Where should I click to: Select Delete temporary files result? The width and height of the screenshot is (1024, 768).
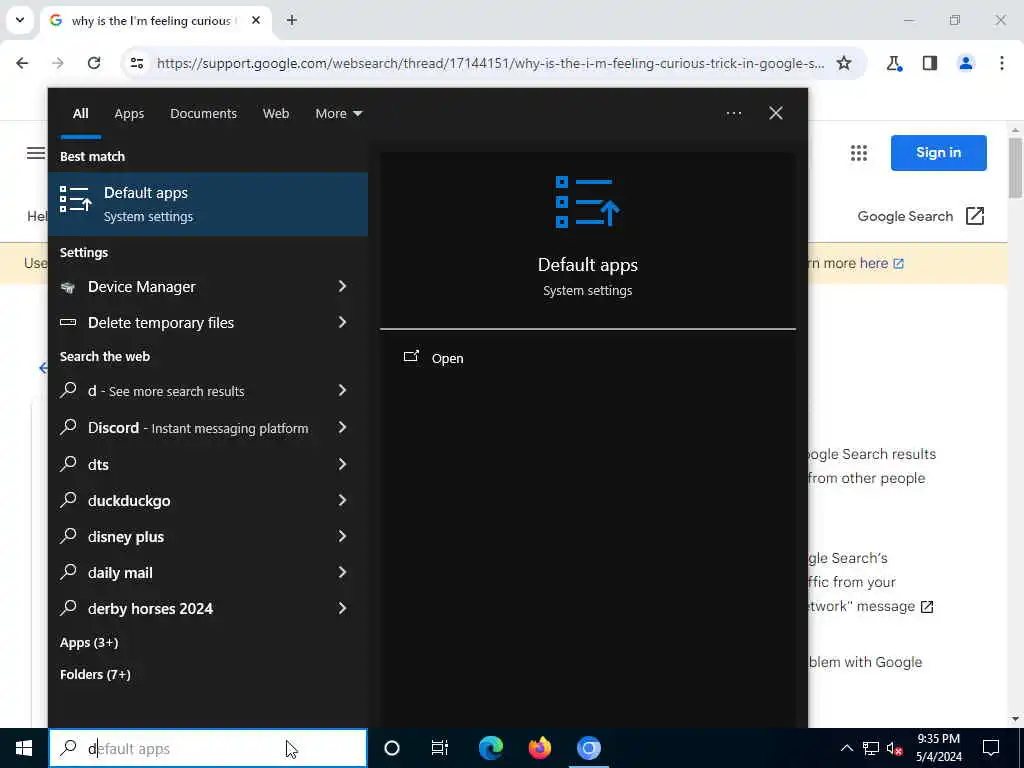pos(187,323)
